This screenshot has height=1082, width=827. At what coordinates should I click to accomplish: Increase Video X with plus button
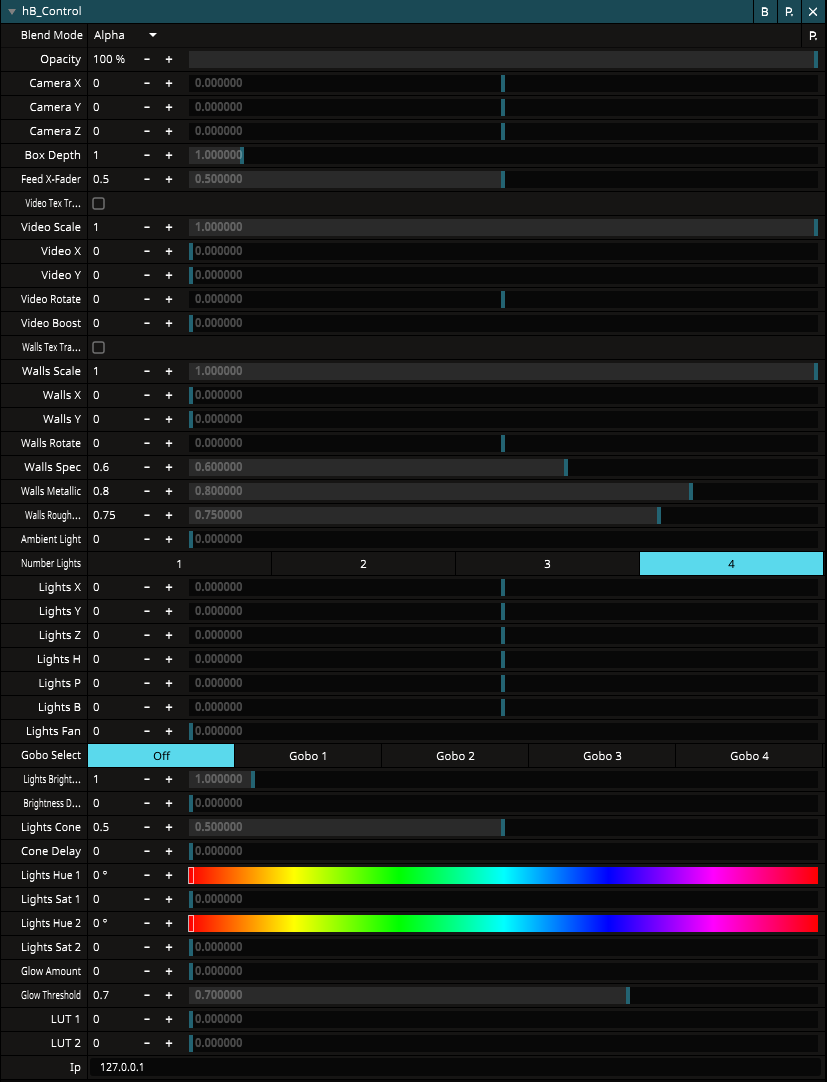tap(168, 251)
